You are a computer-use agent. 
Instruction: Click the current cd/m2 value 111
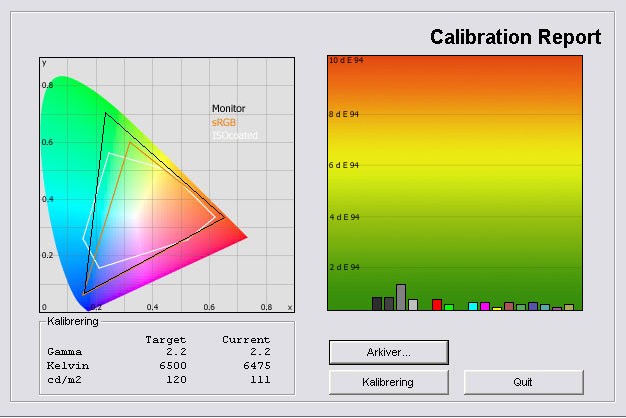[257, 380]
